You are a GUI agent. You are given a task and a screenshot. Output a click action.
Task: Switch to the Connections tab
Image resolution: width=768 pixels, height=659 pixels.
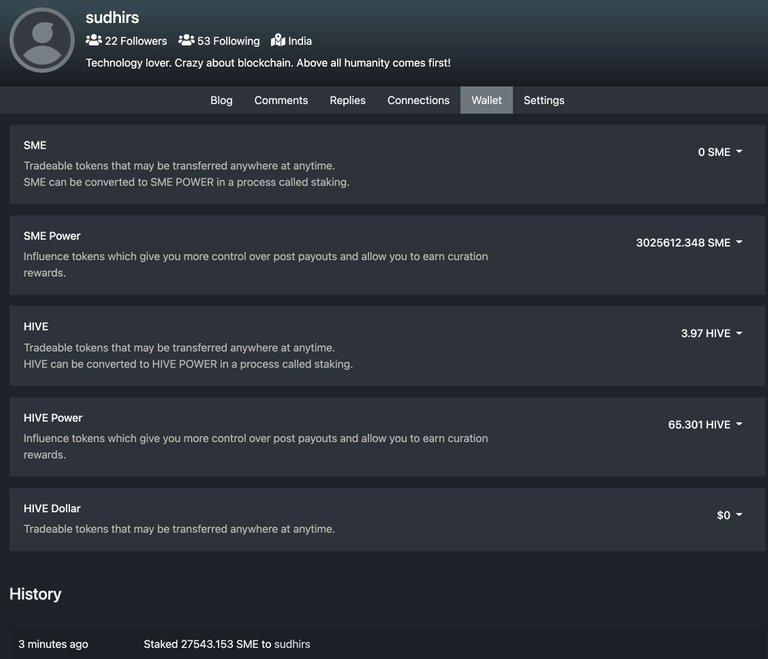[x=418, y=100]
